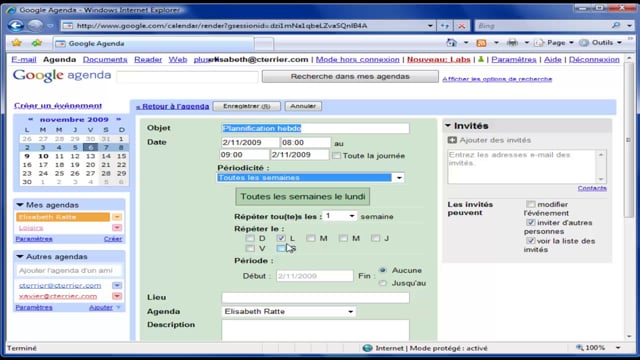Select 10 in the November mini calendar
640x360 pixels.
[43, 156]
